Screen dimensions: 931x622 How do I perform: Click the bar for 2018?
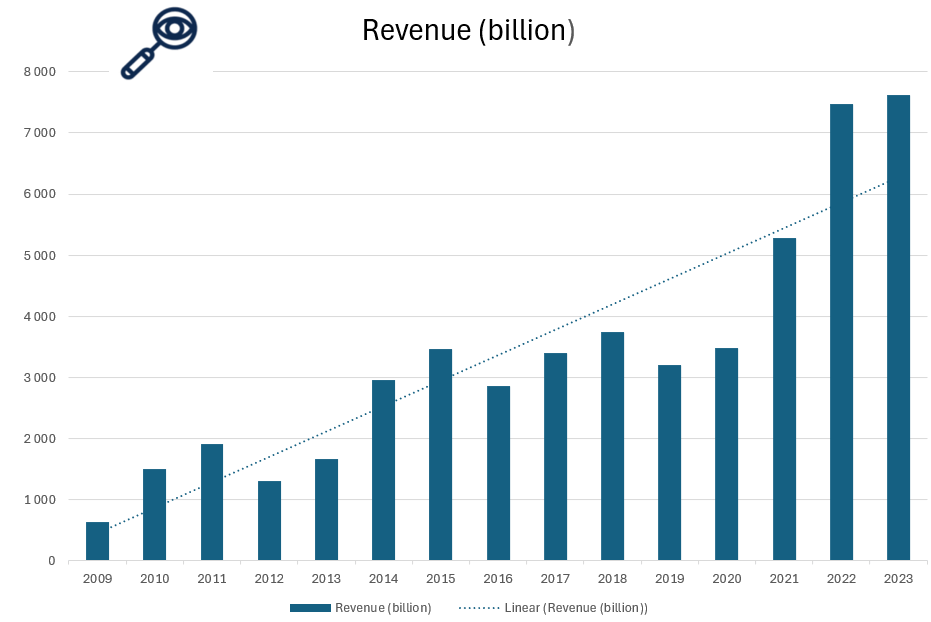click(612, 446)
